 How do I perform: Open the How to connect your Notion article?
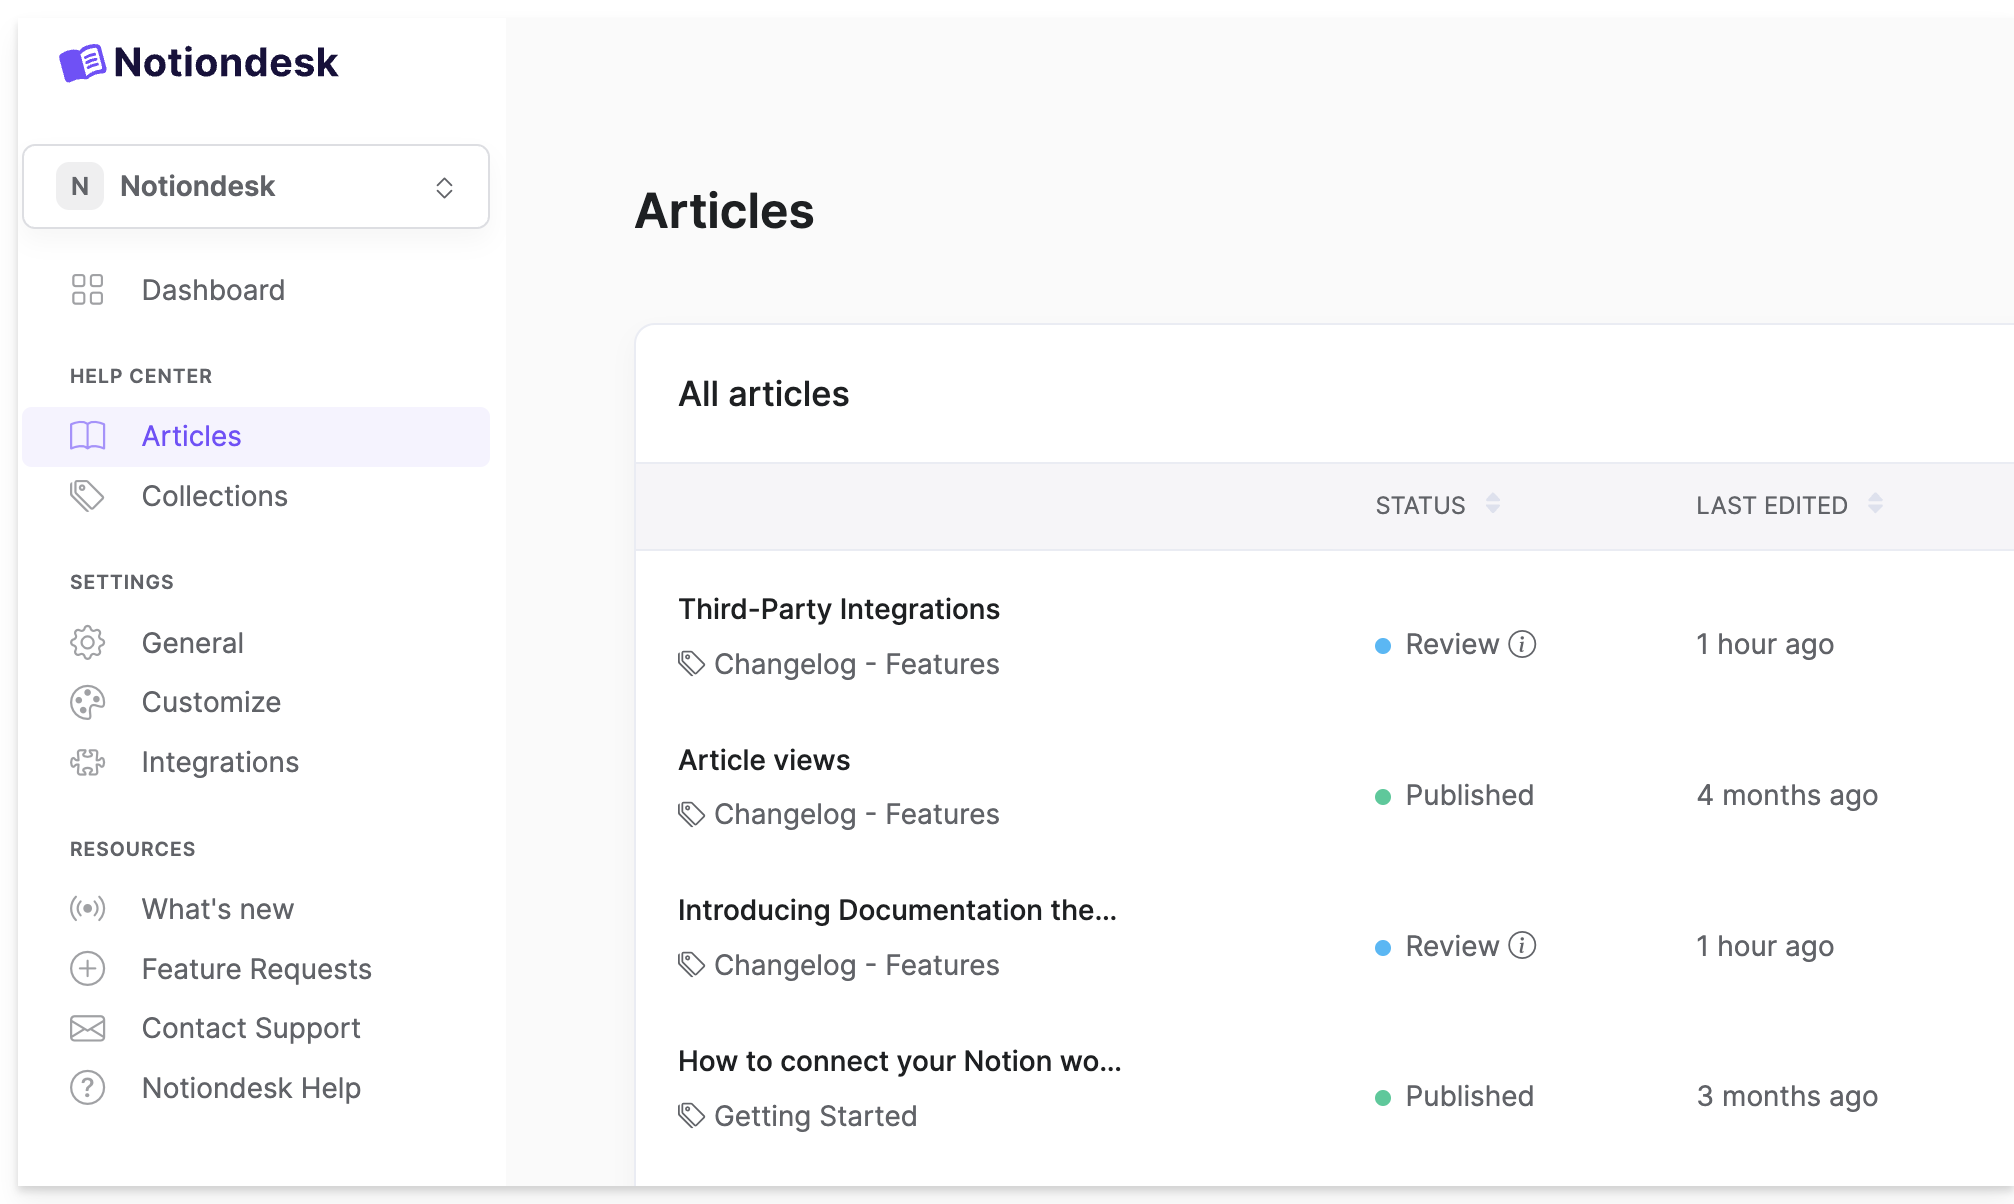click(900, 1061)
